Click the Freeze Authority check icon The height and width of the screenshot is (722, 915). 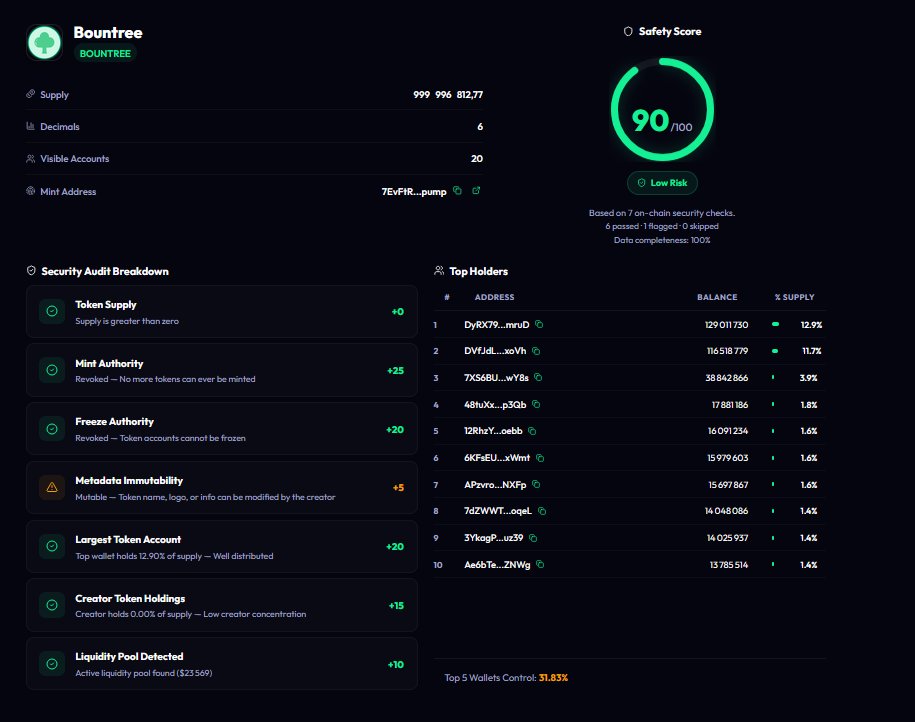coord(52,429)
